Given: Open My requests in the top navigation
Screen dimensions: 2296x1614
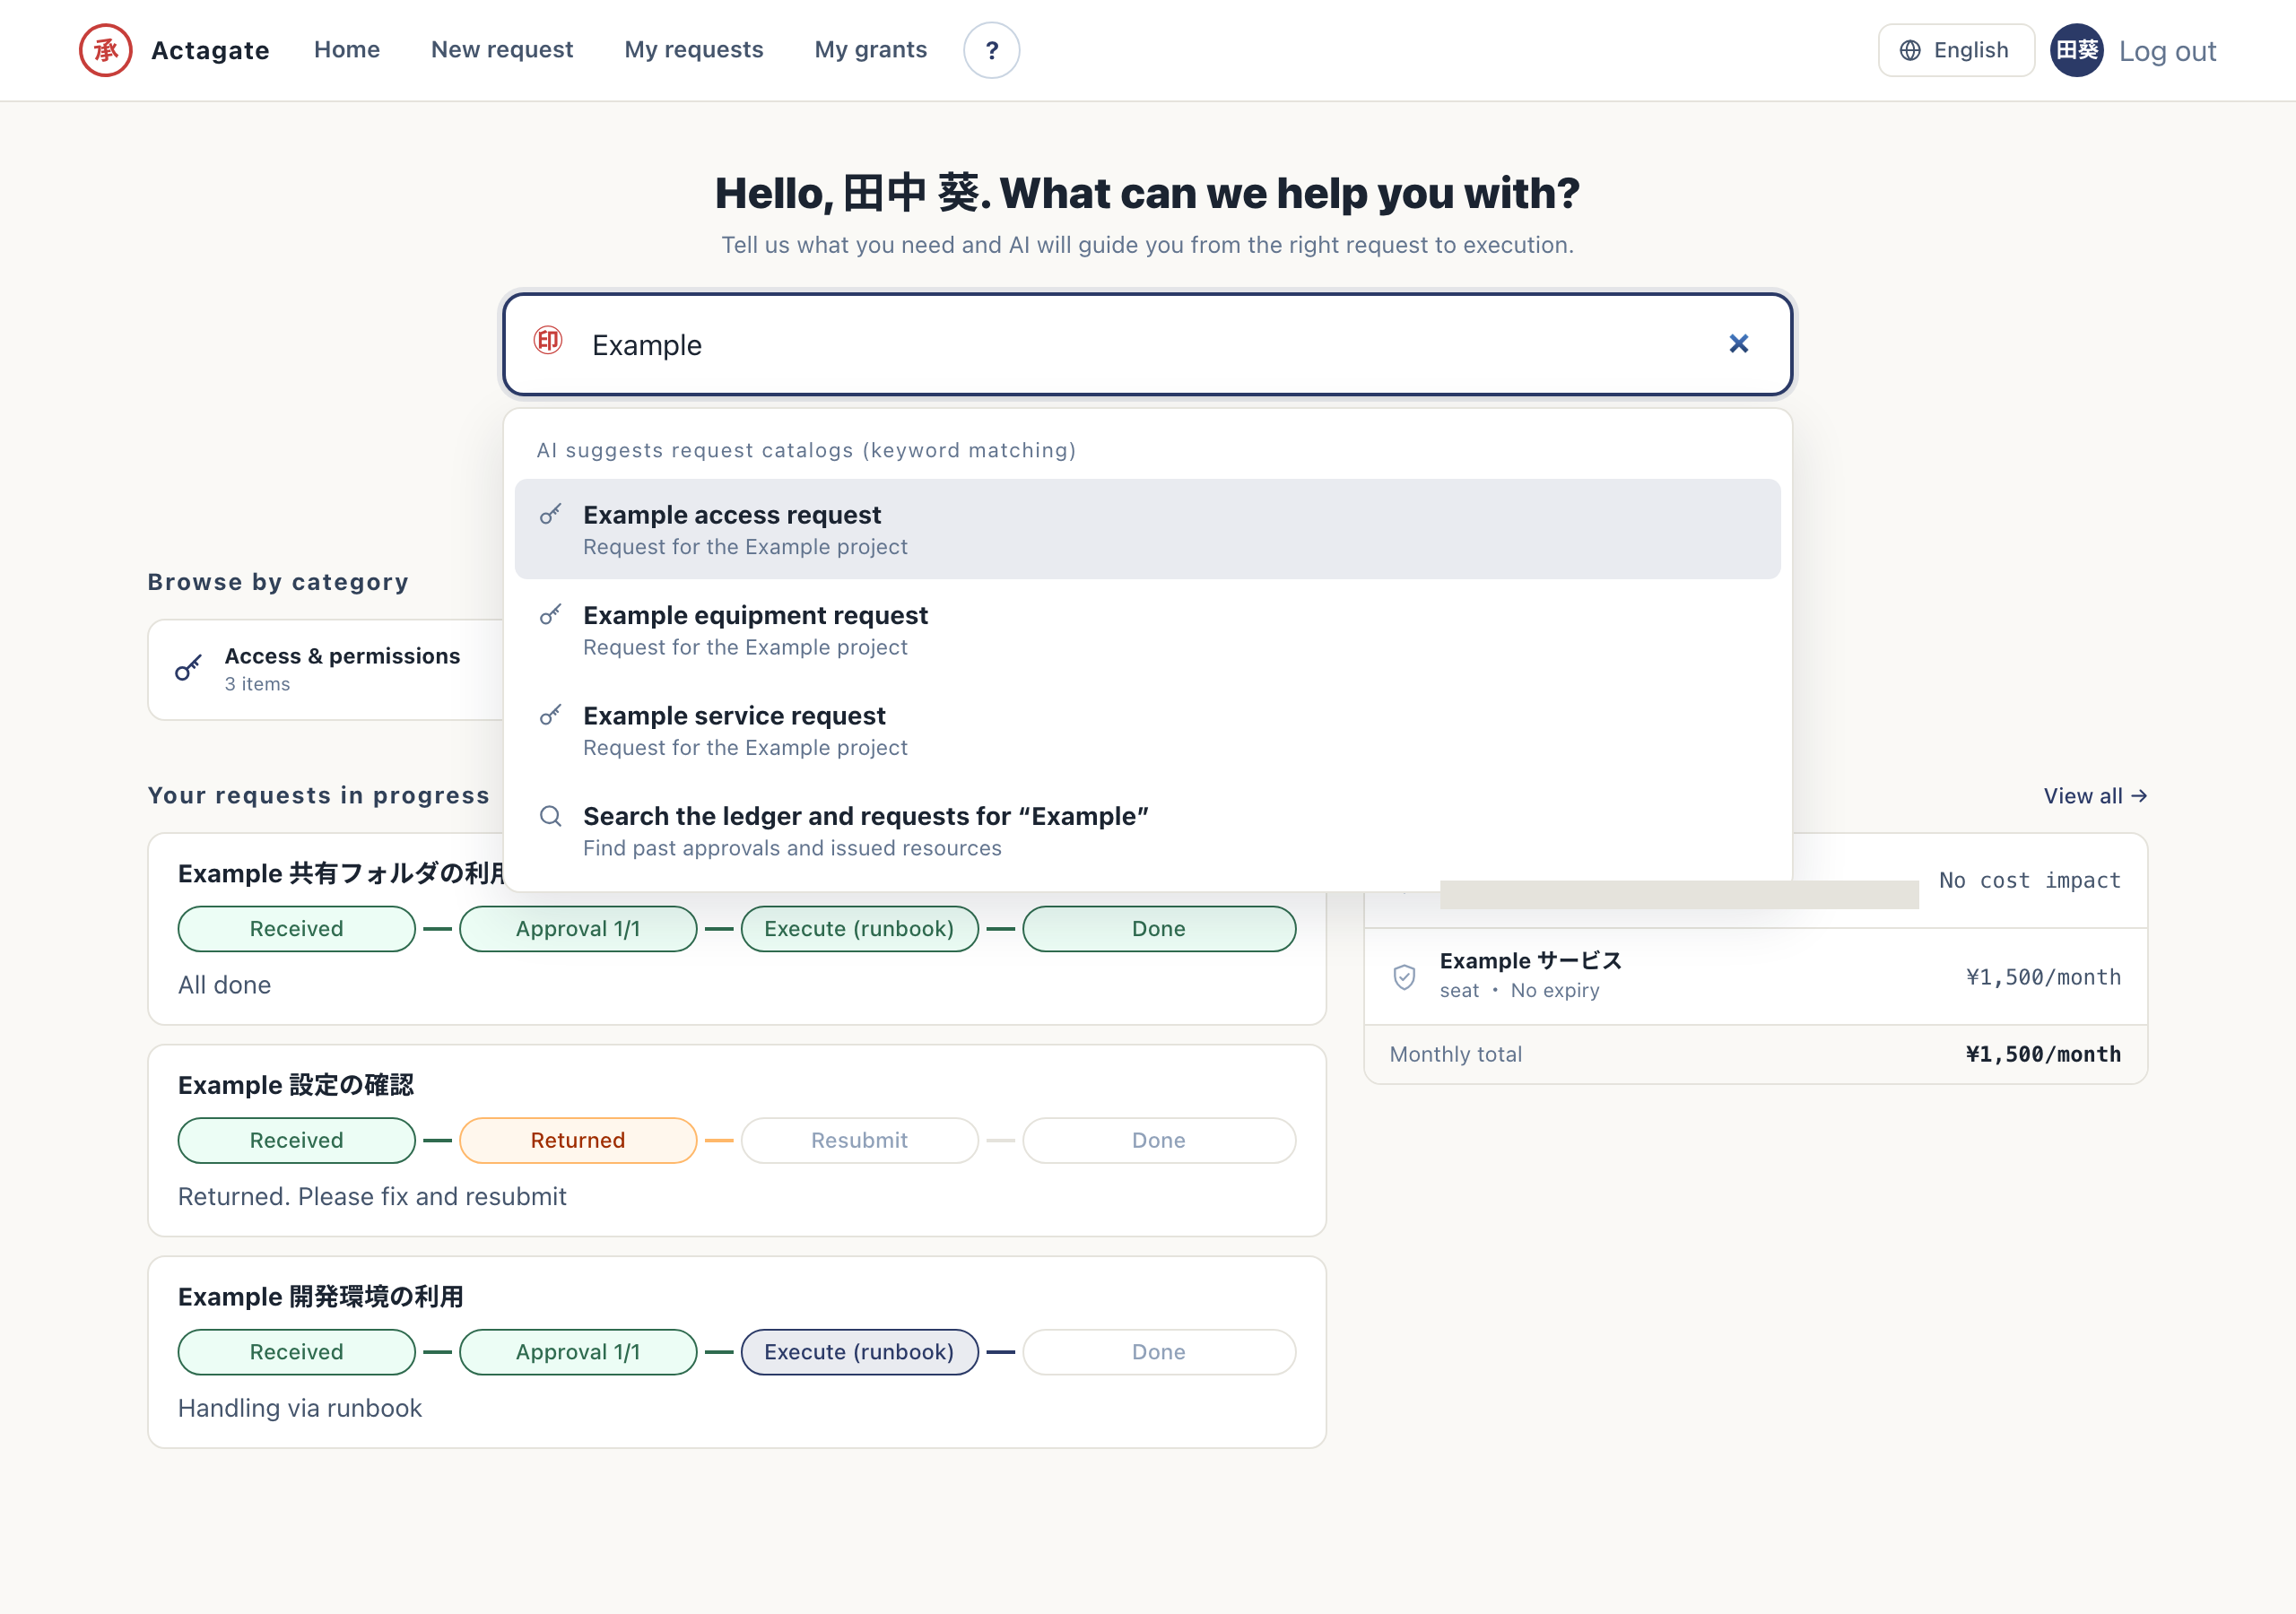Looking at the screenshot, I should point(694,50).
